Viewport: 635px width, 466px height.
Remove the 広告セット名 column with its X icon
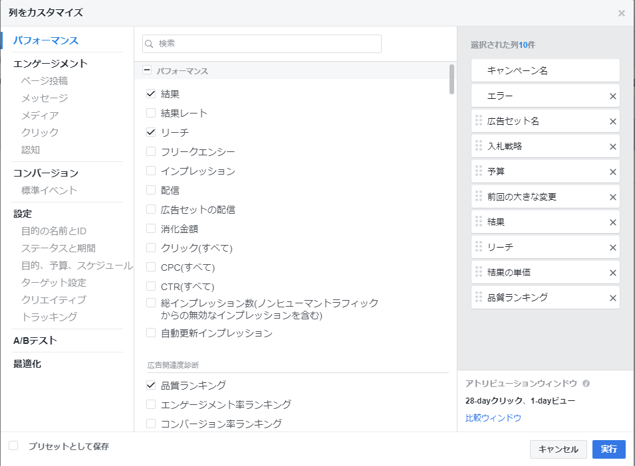(613, 122)
